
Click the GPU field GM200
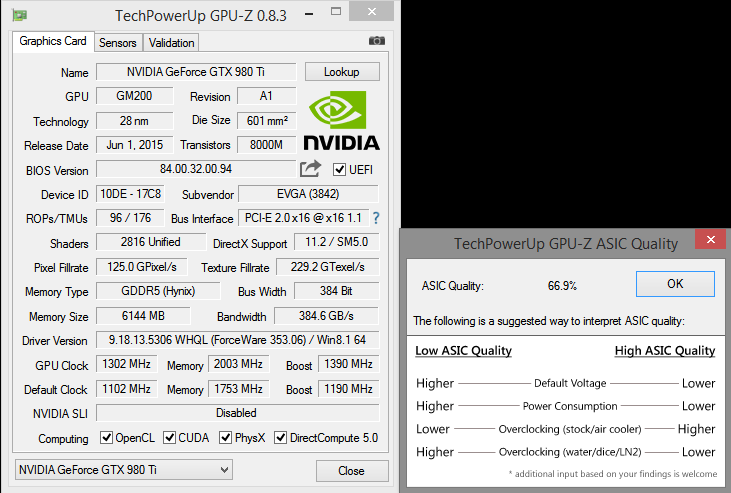coord(135,96)
